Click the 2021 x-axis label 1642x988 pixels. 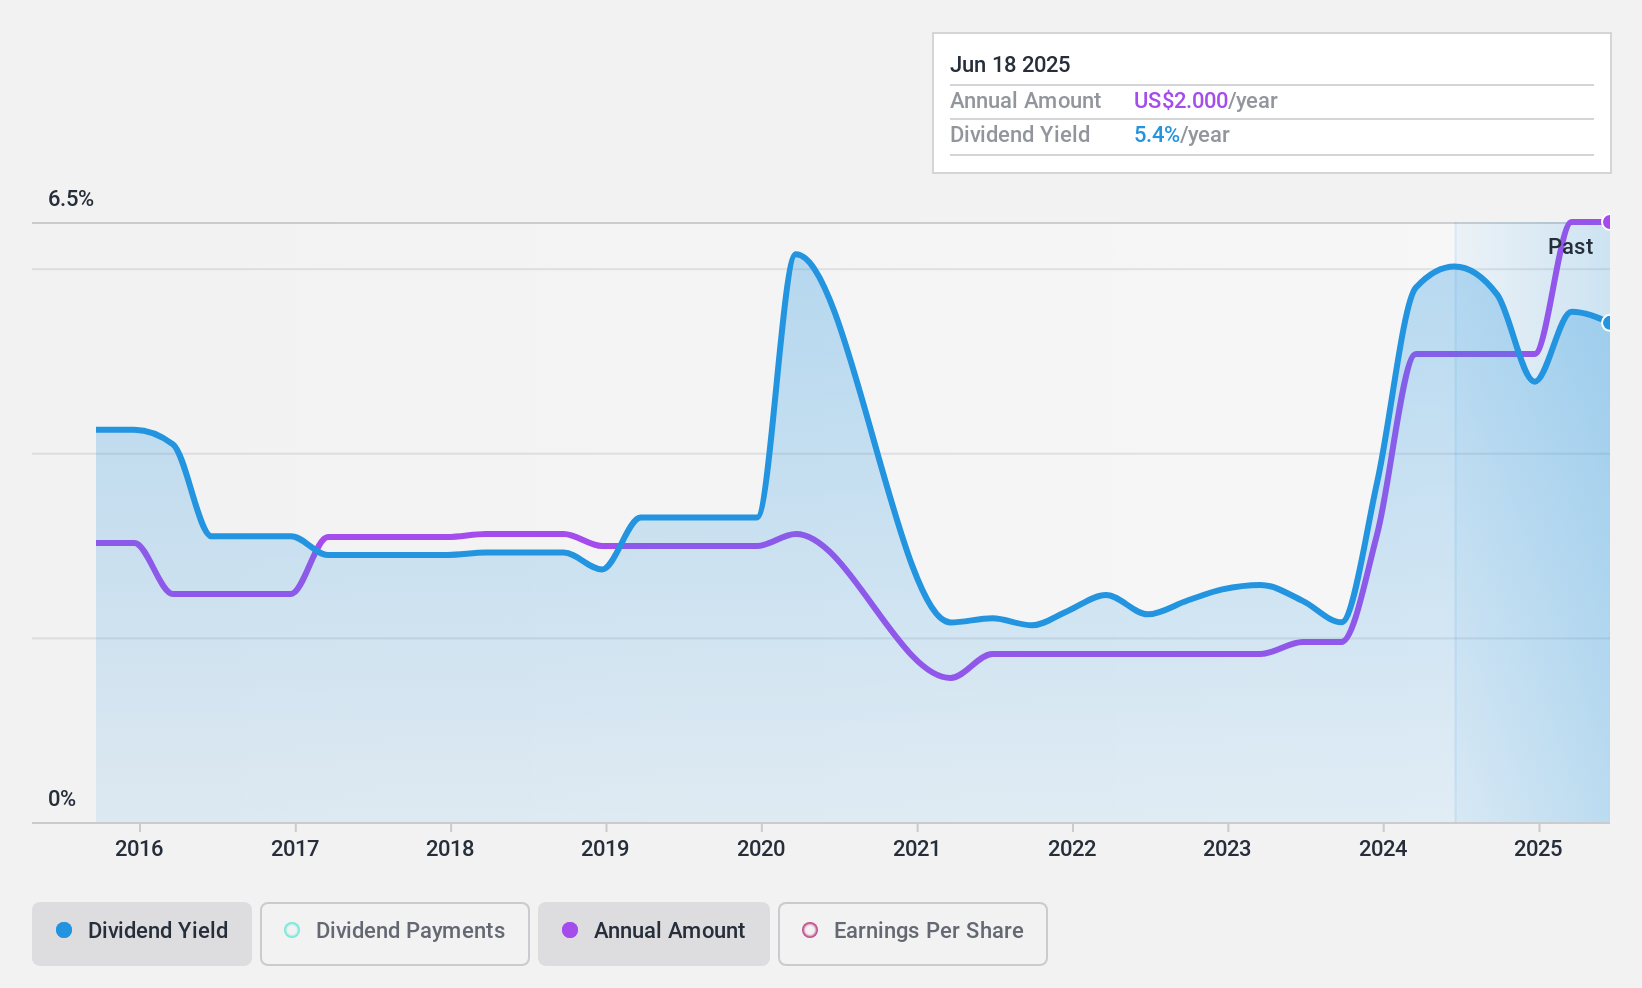tap(916, 849)
